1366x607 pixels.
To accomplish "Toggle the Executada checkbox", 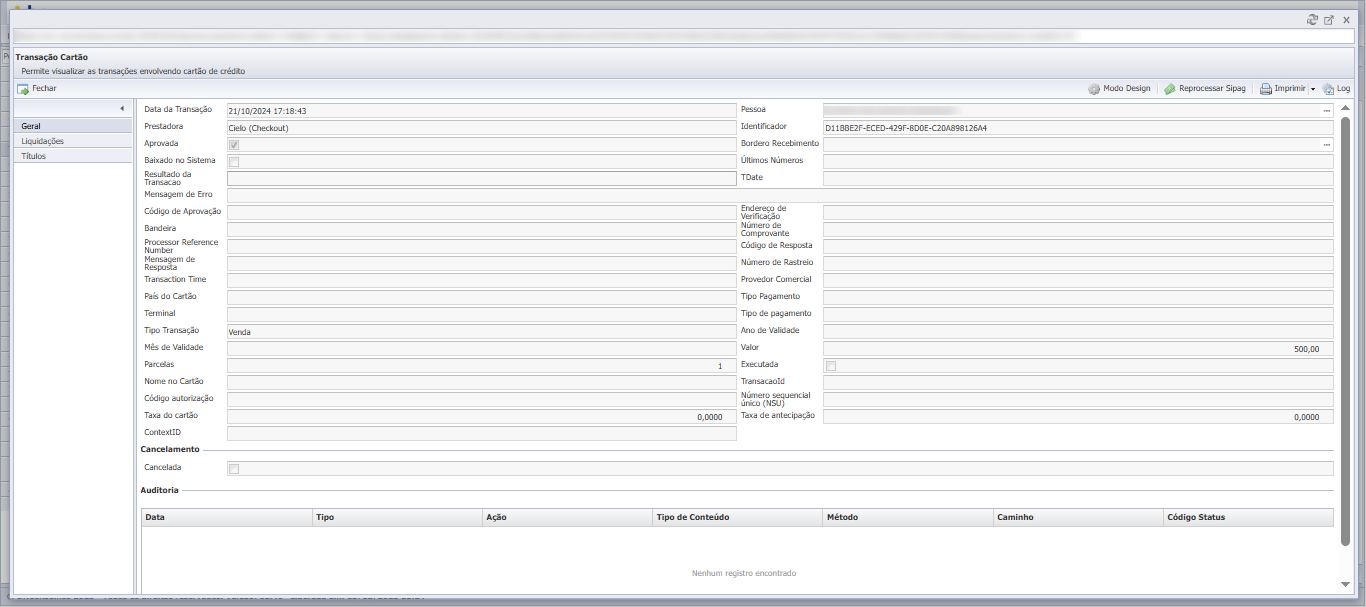I will (x=831, y=366).
